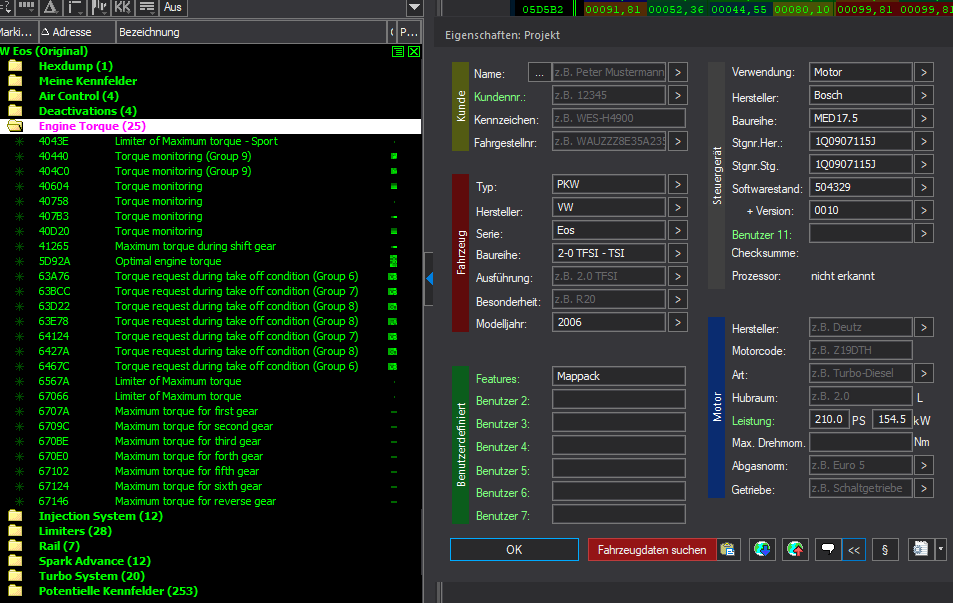Screen dimensions: 953x603
Task: Toggle the Aus button in toolbar
Action: coord(173,7)
